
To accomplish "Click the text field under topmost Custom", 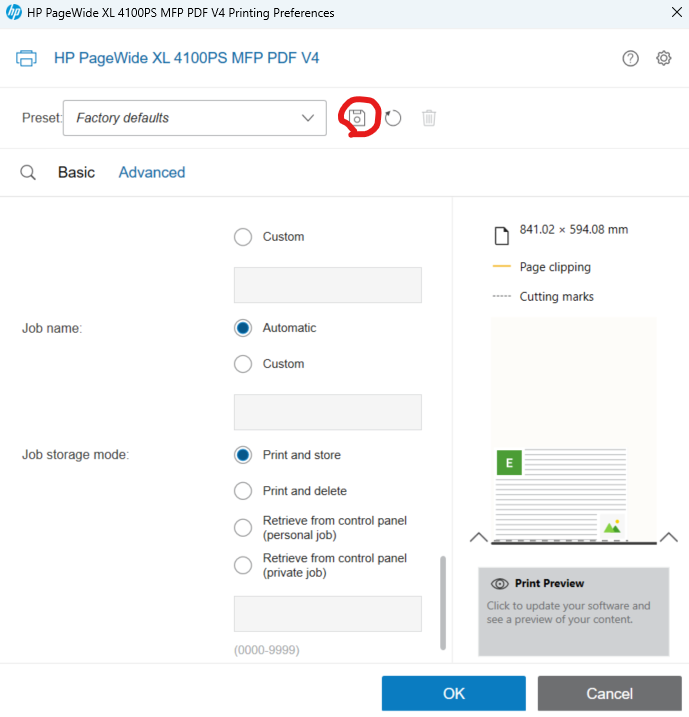I will click(328, 285).
